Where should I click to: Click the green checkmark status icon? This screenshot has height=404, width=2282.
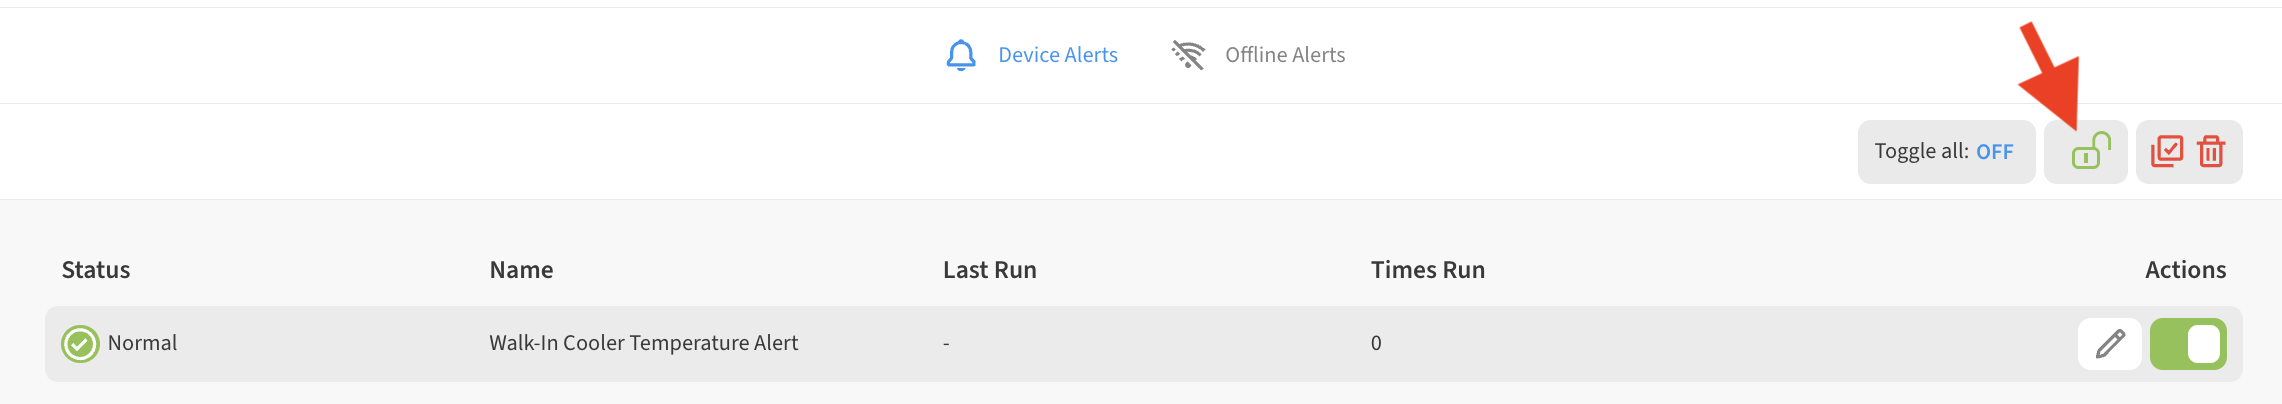click(80, 344)
